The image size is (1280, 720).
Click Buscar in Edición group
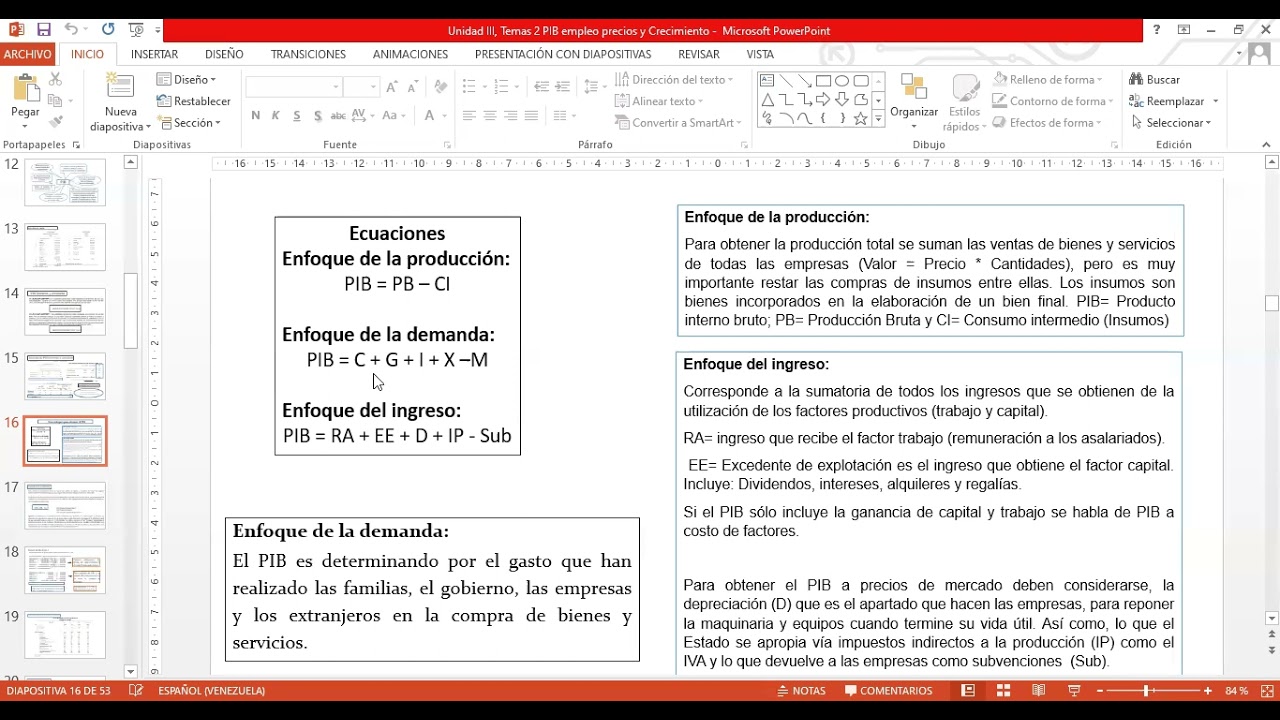(1155, 79)
